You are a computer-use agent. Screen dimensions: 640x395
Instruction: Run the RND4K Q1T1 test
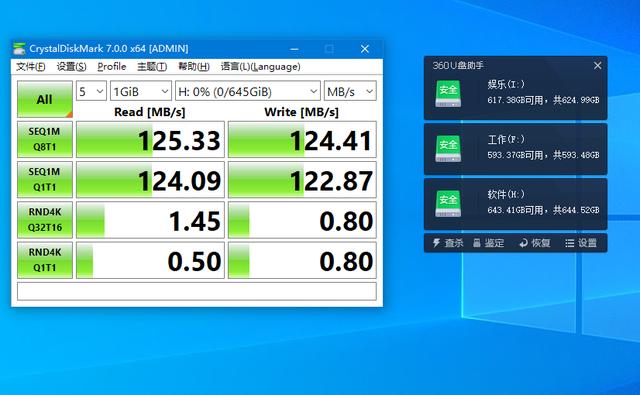point(45,260)
